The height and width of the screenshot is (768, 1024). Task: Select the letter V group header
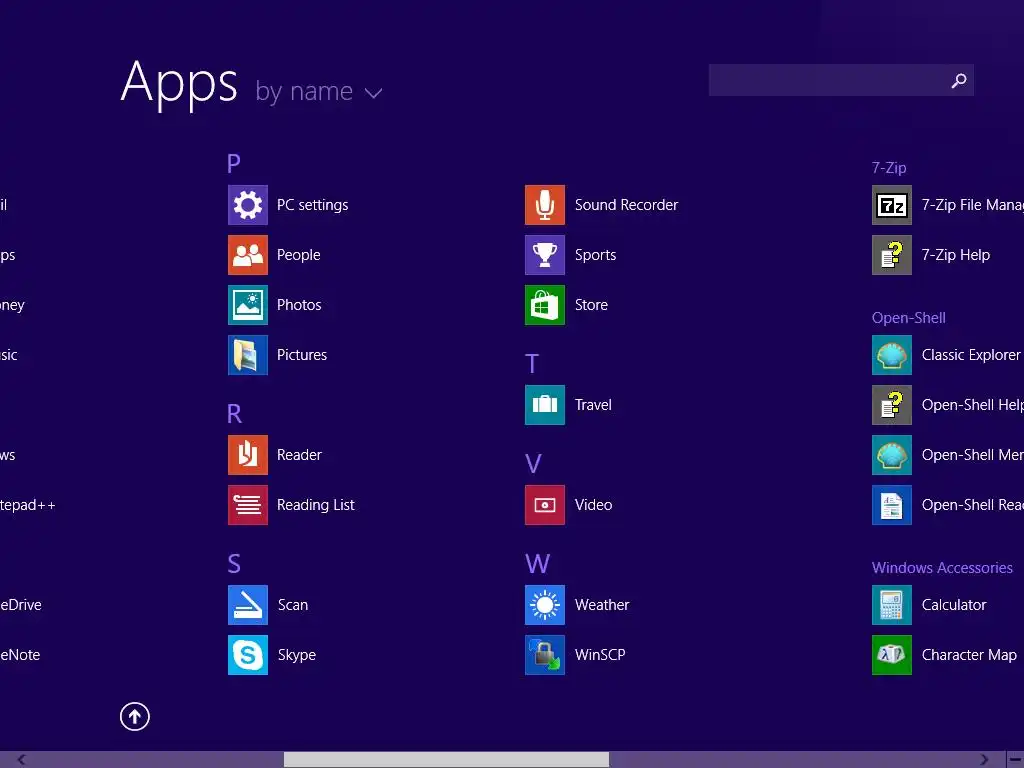click(x=533, y=464)
